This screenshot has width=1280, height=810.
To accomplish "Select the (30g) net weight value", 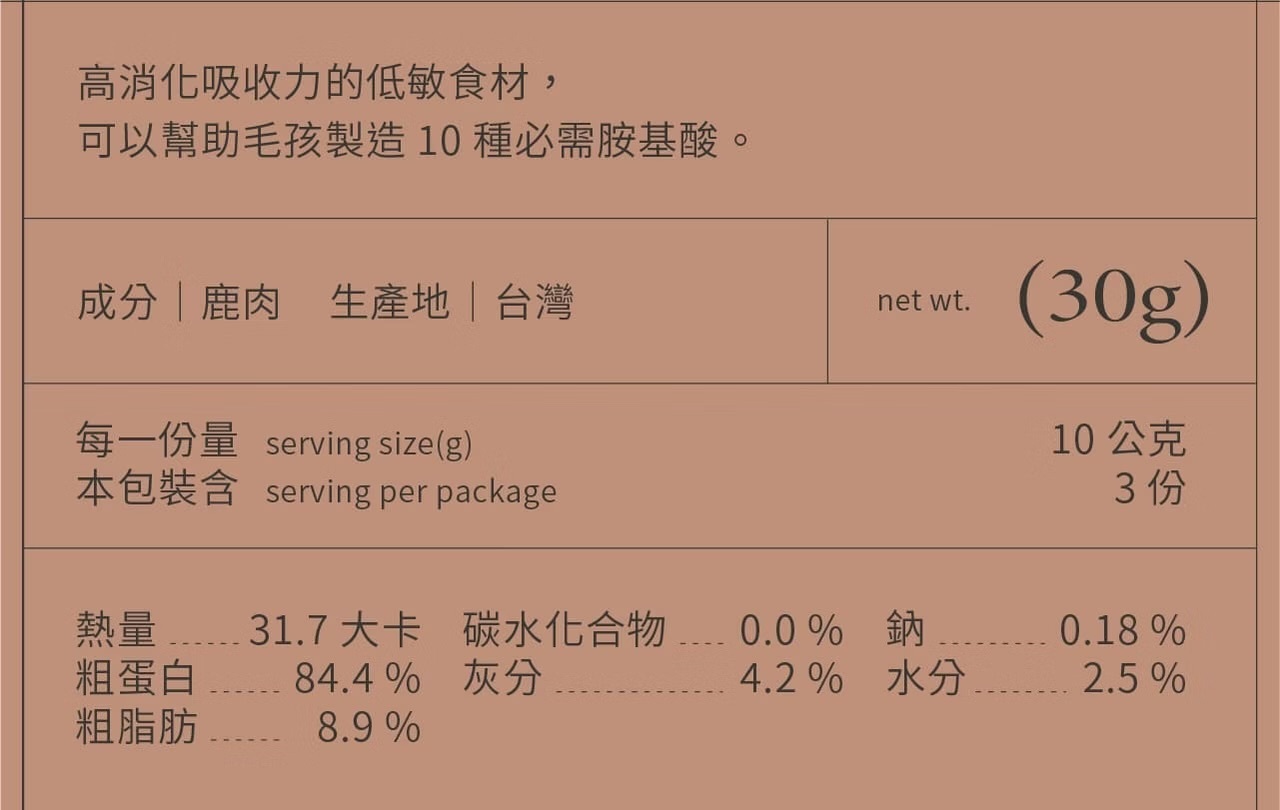I will pyautogui.click(x=1113, y=299).
